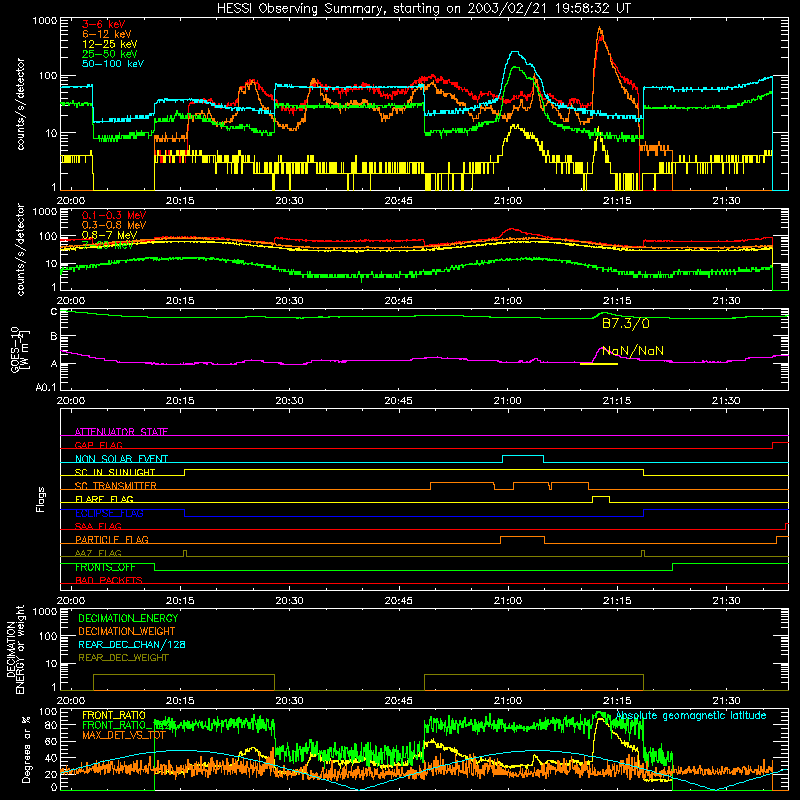This screenshot has height=800, width=800.
Task: Select the green 25-50 keV legend label
Action: click(x=110, y=54)
